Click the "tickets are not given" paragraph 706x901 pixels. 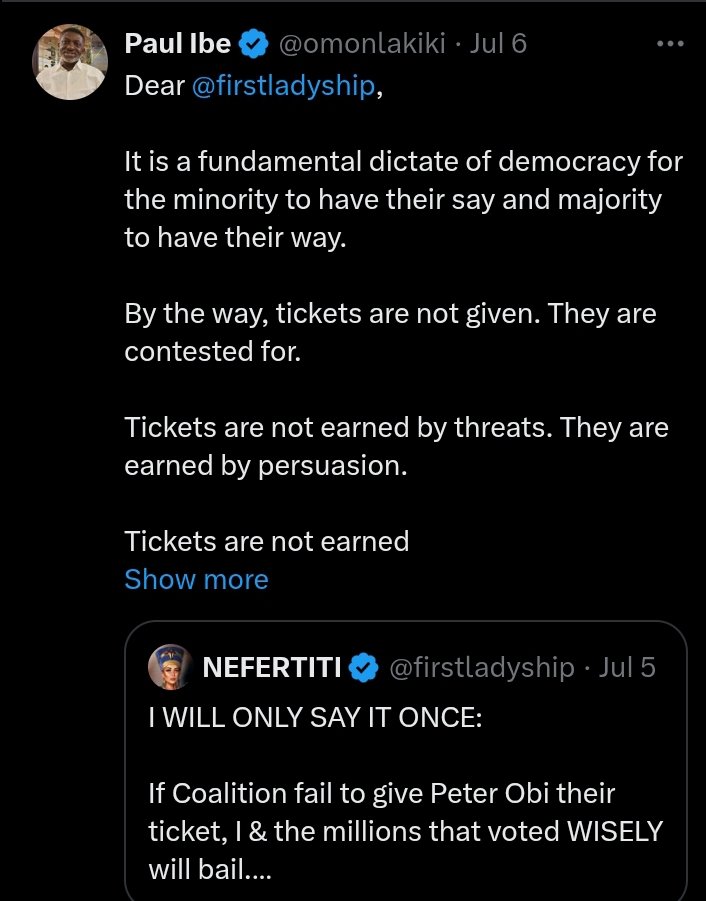click(390, 332)
